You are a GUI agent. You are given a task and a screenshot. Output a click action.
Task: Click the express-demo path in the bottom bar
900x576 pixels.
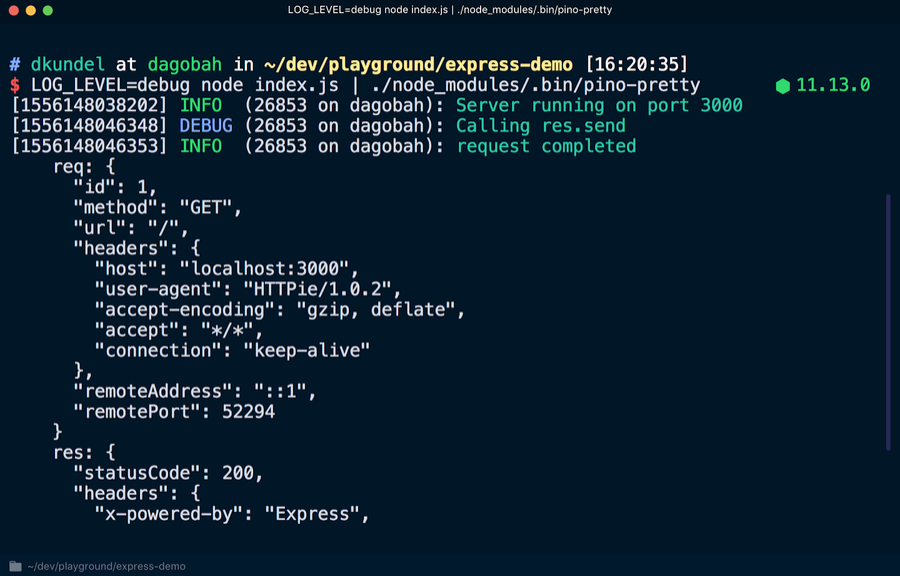[106, 566]
